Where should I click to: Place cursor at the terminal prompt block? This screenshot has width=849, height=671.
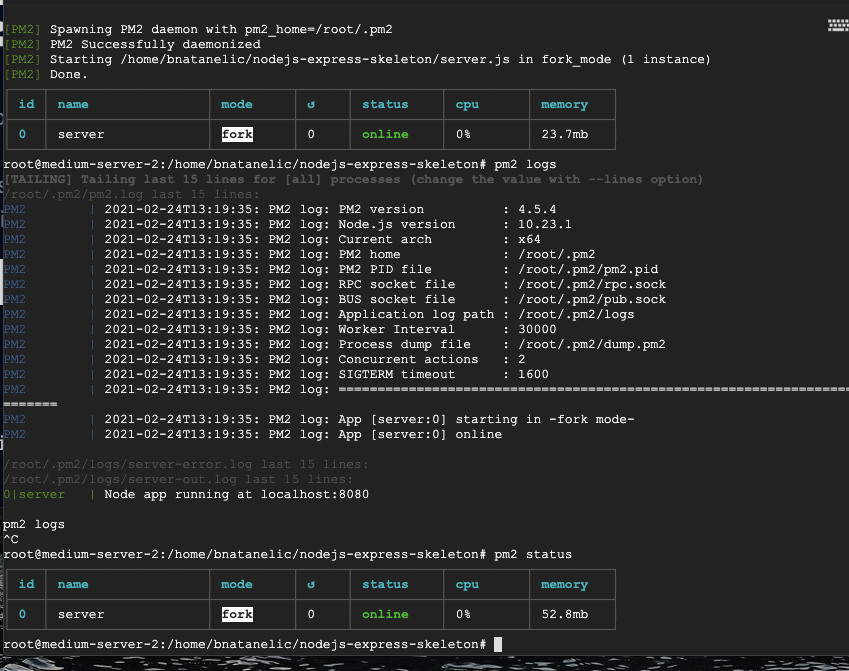[x=497, y=645]
